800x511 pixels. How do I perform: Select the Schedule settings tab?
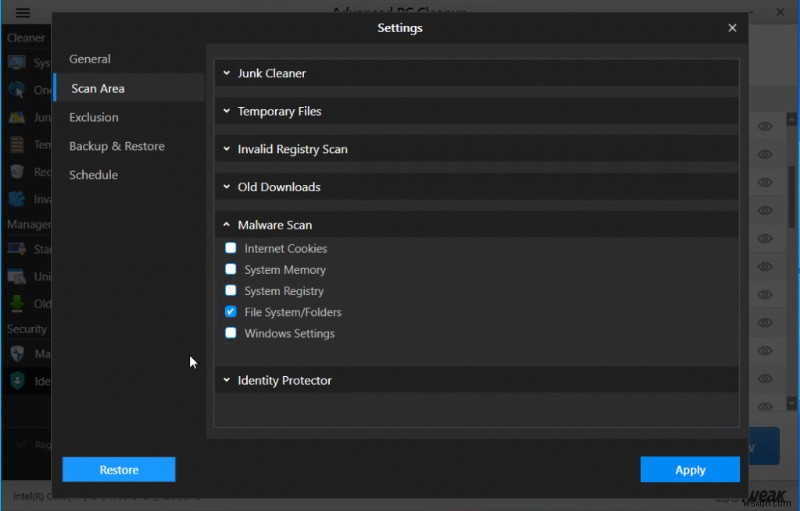click(93, 175)
